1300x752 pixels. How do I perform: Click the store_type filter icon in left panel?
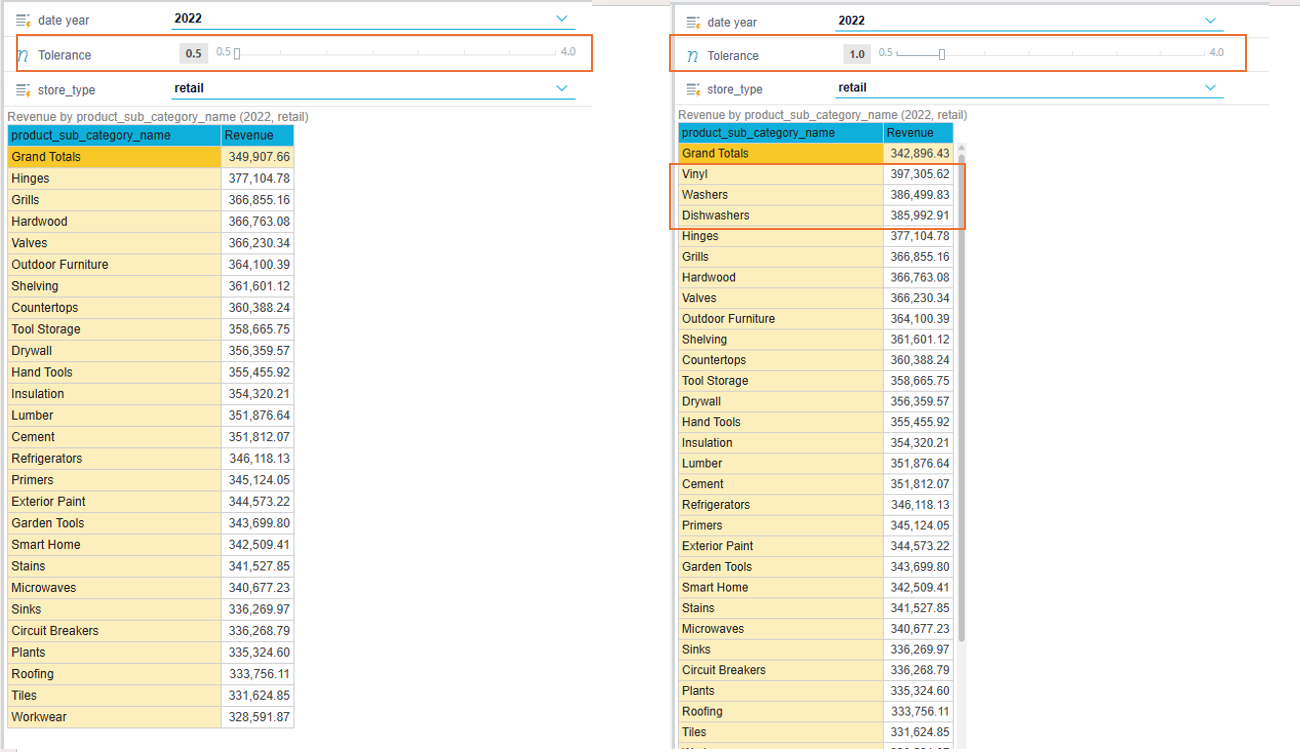pyautogui.click(x=23, y=90)
